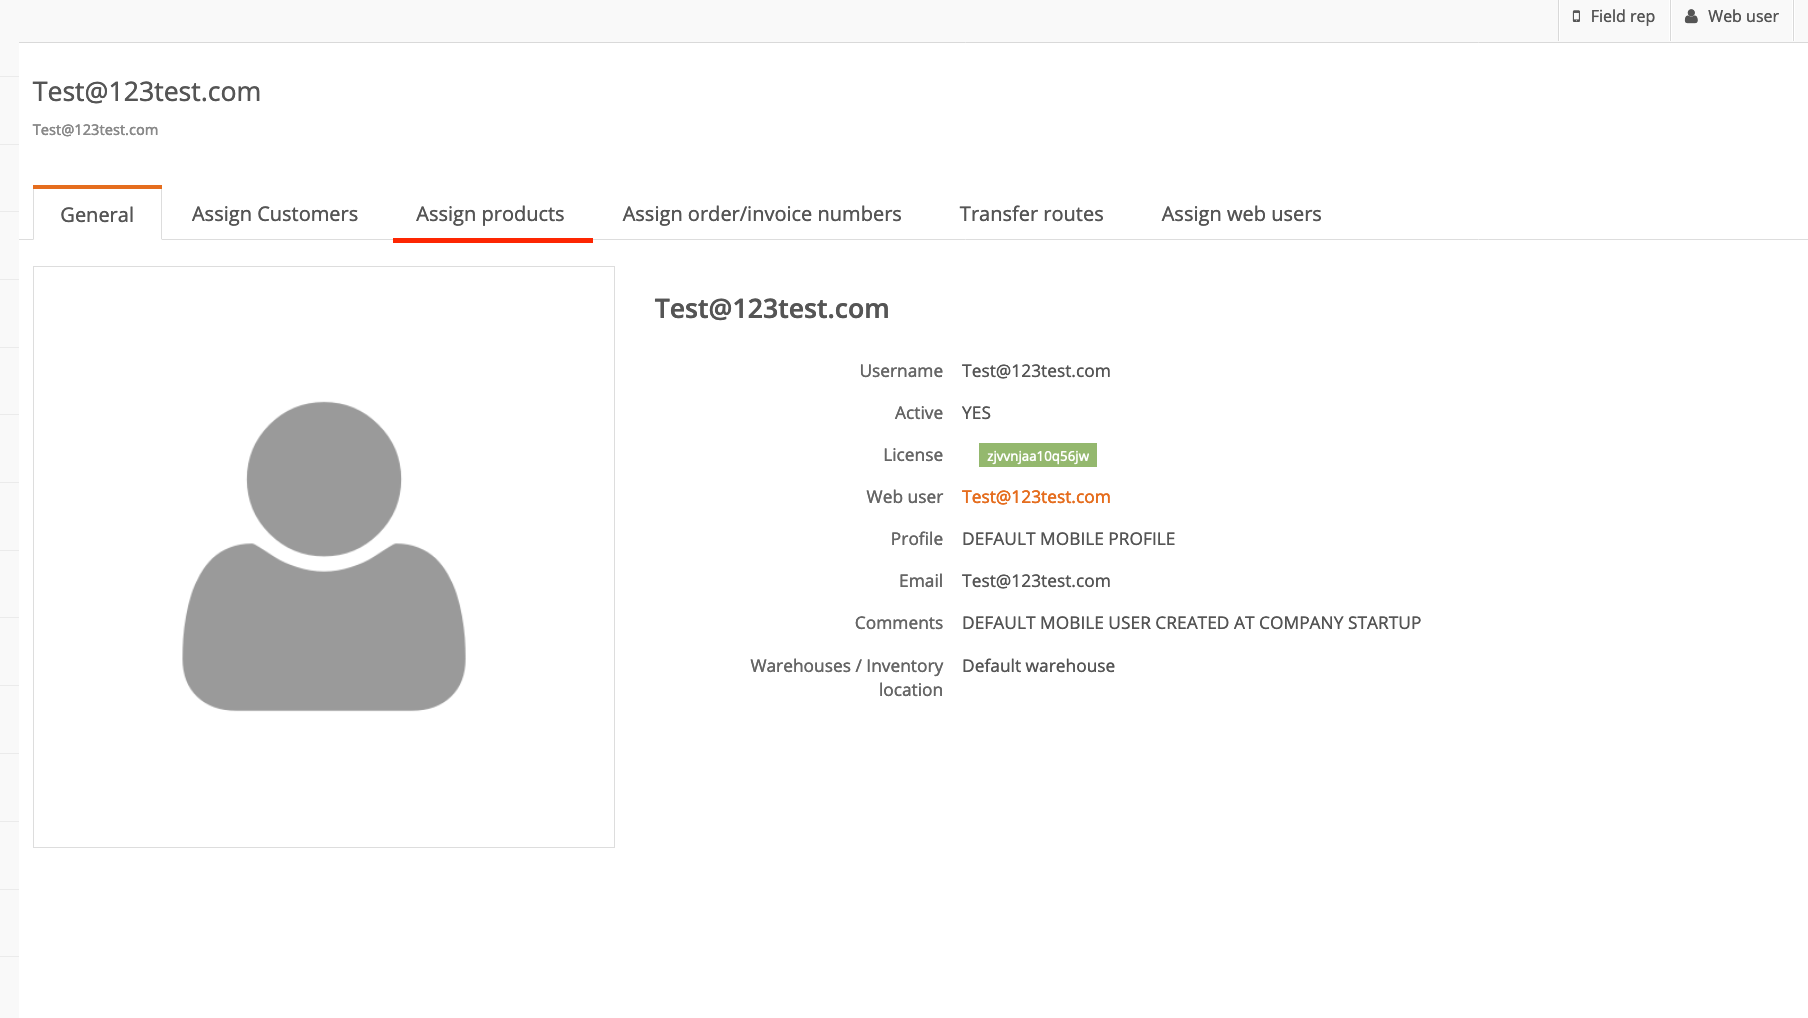Switch to the Assign web users tab
Image resolution: width=1808 pixels, height=1018 pixels.
click(1241, 214)
